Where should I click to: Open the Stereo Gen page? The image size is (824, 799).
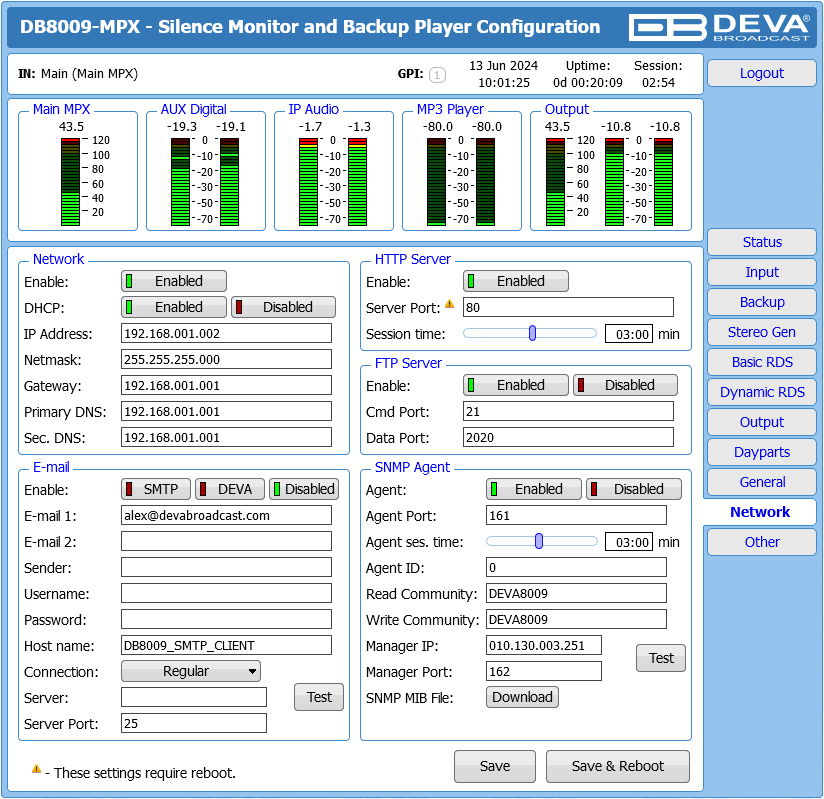(x=761, y=332)
